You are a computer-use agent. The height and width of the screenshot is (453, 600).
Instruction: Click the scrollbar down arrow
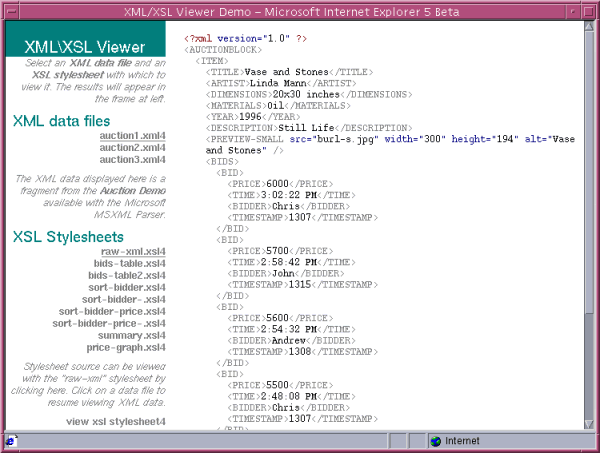[x=589, y=424]
